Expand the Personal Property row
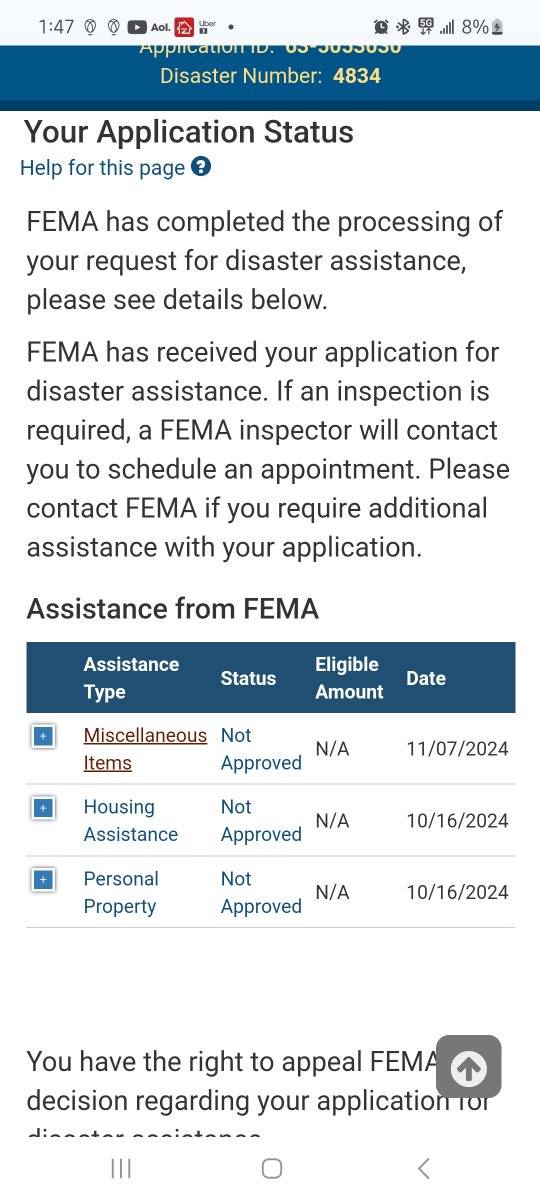Screen dimensions: 540x1200 pyautogui.click(x=43, y=880)
